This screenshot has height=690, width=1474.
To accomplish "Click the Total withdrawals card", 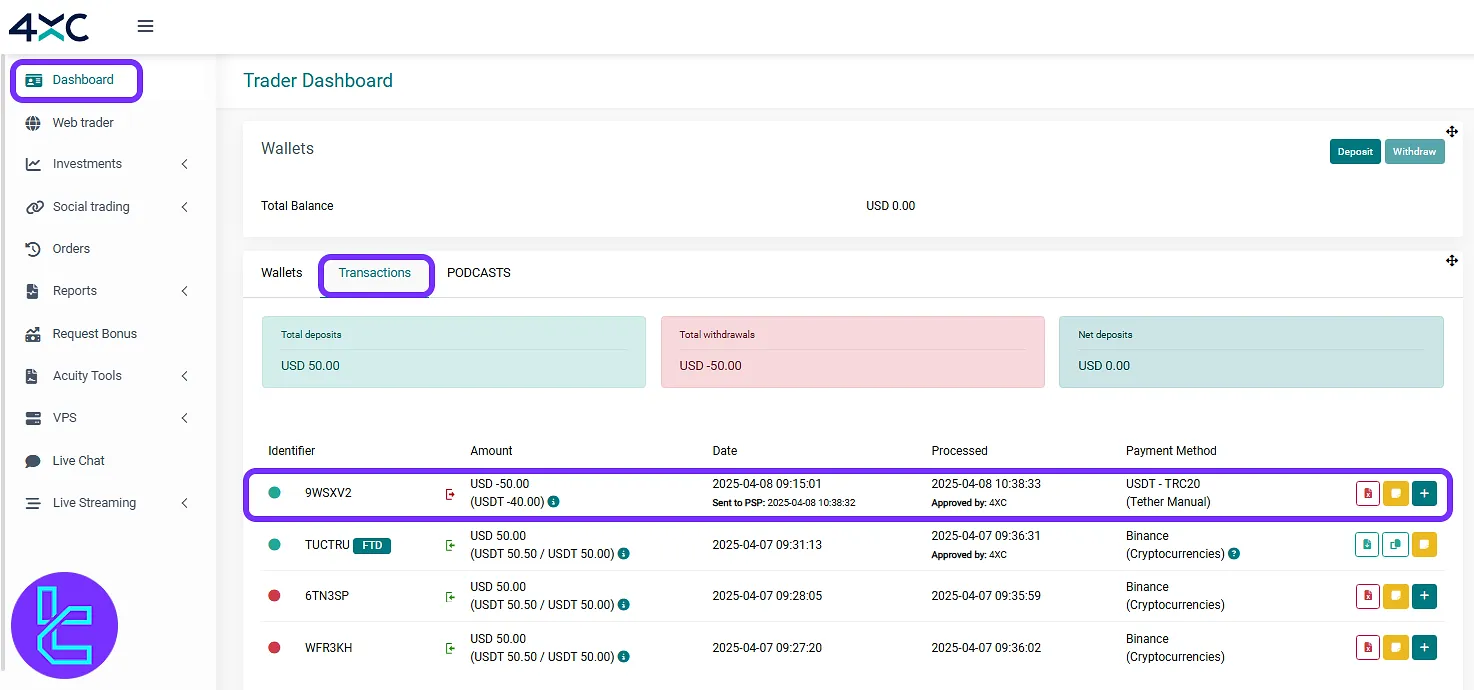I will point(853,352).
